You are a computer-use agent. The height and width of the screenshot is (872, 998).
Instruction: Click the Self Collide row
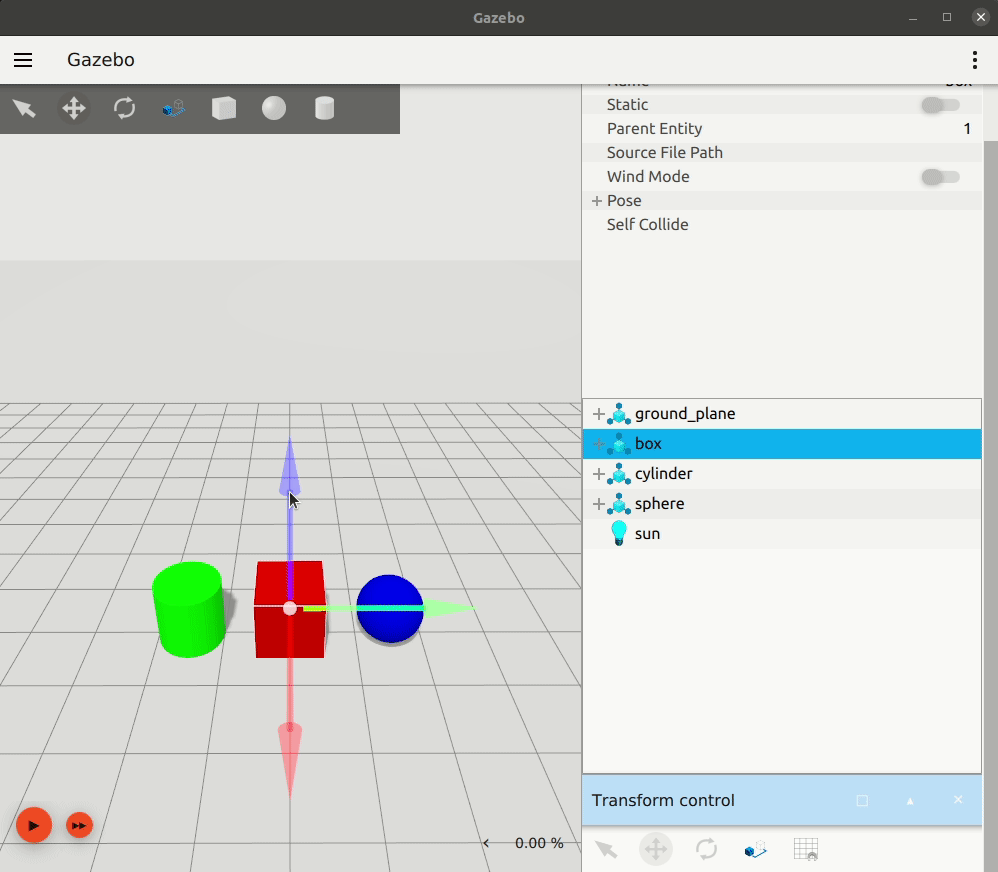click(x=782, y=225)
